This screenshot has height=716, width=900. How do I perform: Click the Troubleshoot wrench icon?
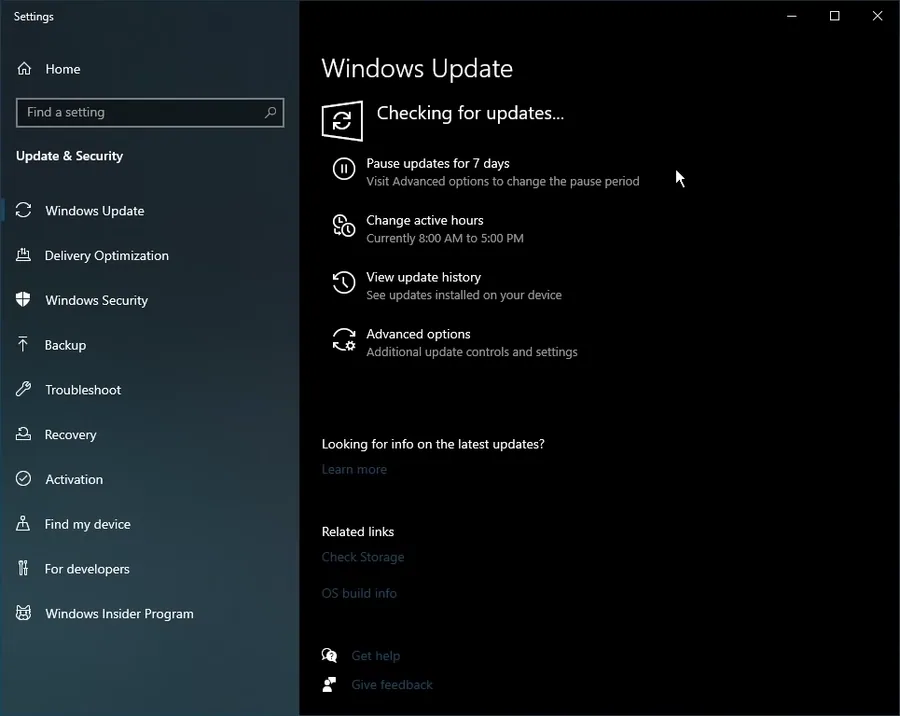click(x=23, y=389)
